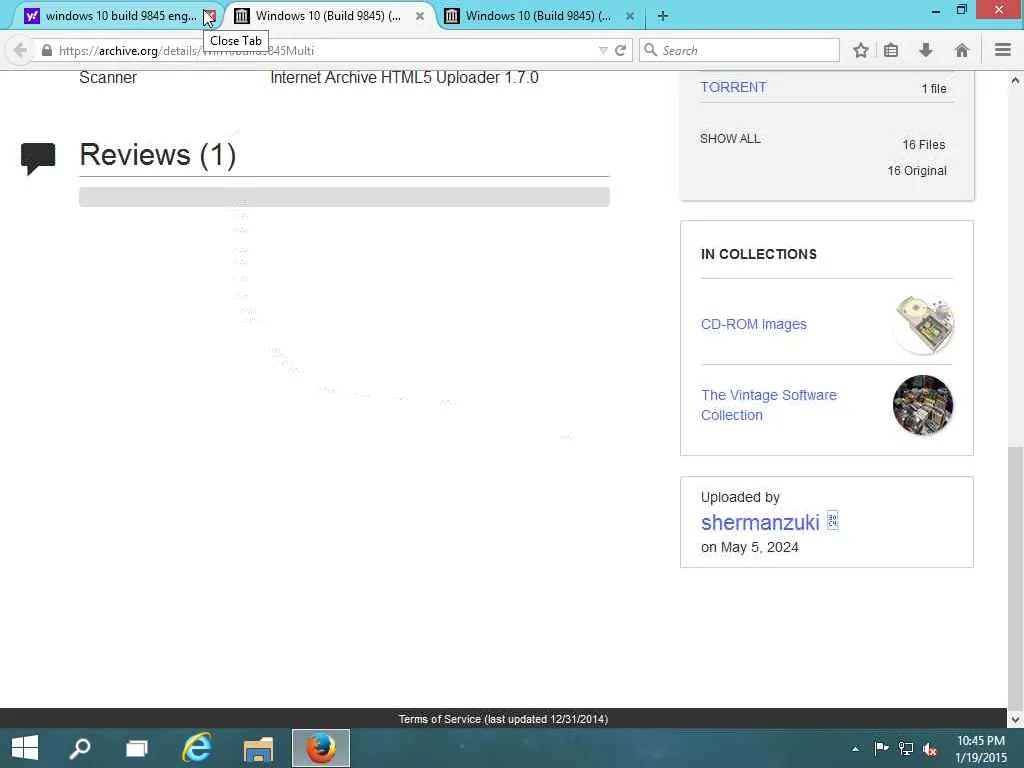Show hidden system tray icons
Image resolution: width=1024 pixels, height=768 pixels.
pyautogui.click(x=855, y=748)
